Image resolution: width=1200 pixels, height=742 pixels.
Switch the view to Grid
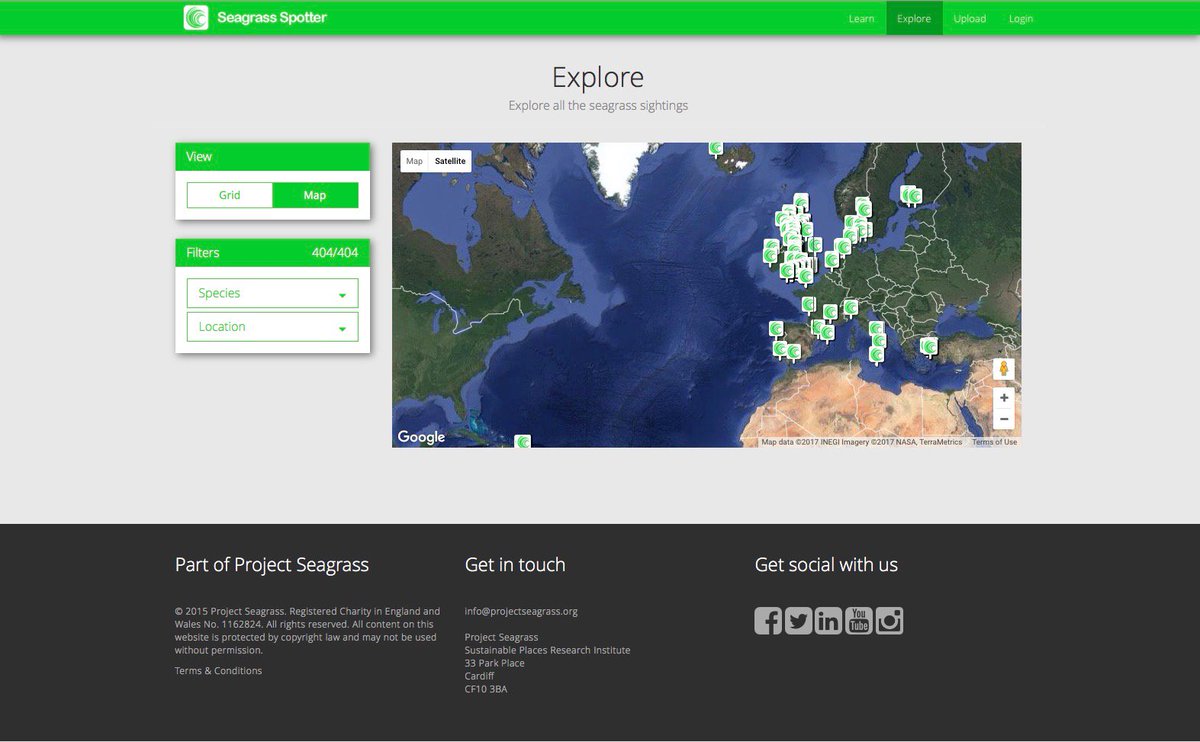[230, 195]
